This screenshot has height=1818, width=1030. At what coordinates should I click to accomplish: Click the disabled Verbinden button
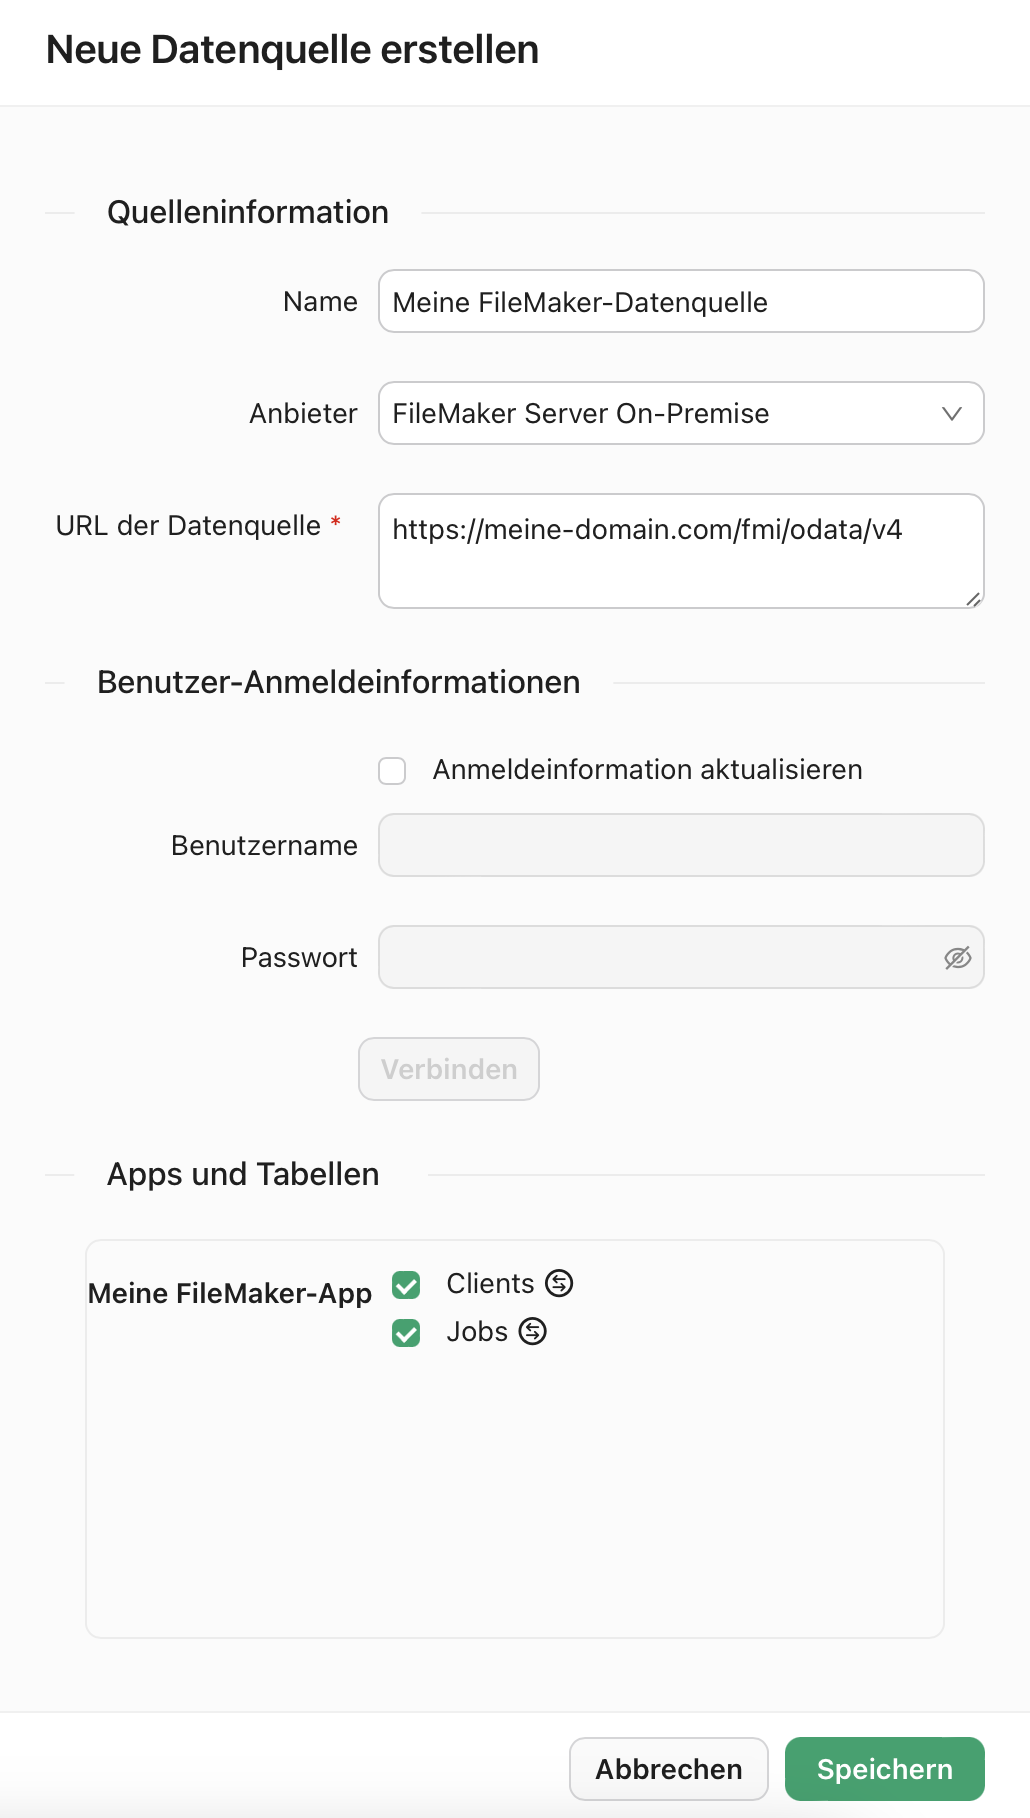click(448, 1068)
